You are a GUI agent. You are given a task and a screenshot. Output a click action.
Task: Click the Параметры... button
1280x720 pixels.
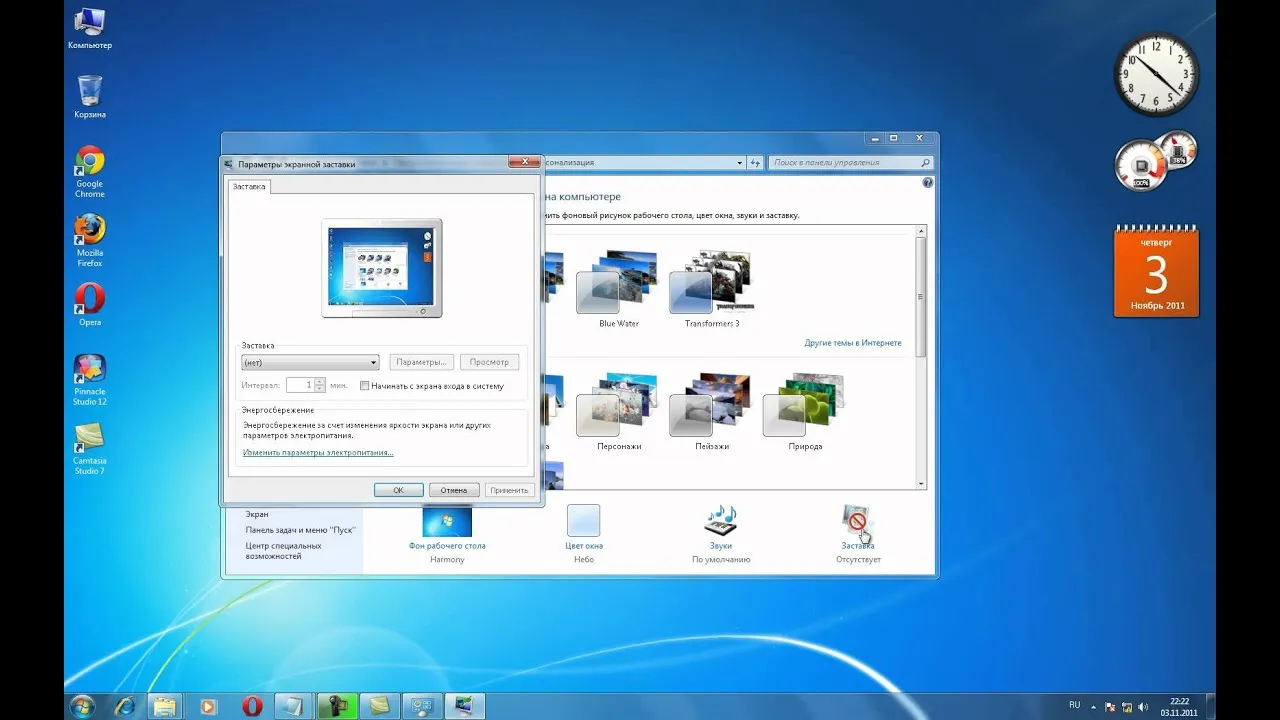pos(421,362)
